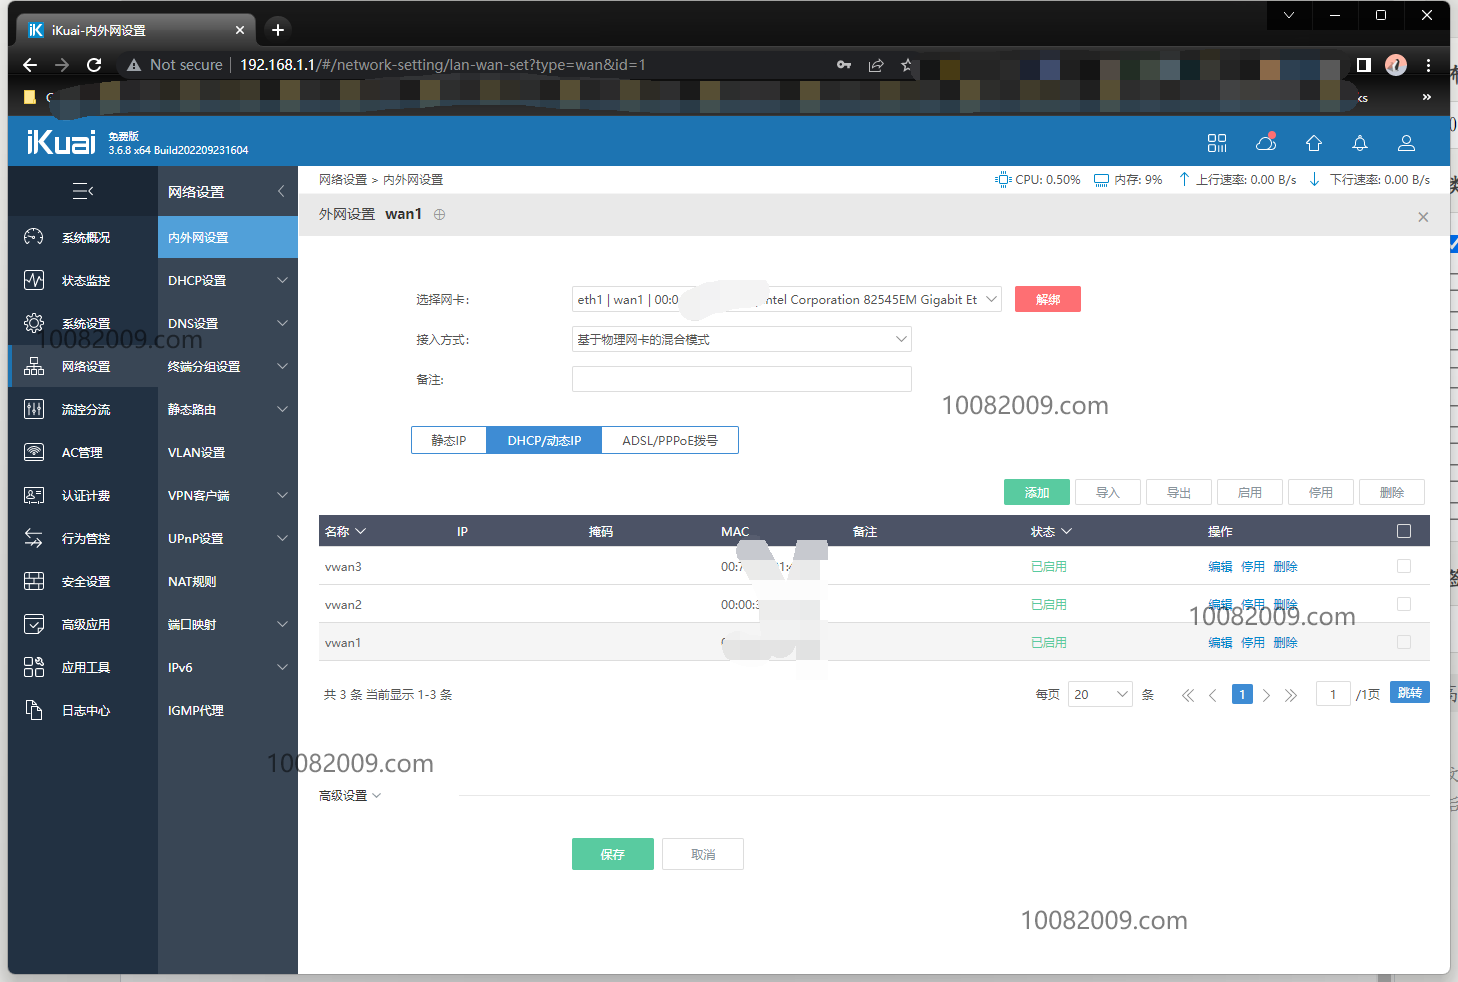
Task: Expand the 高级设置 advanced settings section
Action: click(x=350, y=796)
